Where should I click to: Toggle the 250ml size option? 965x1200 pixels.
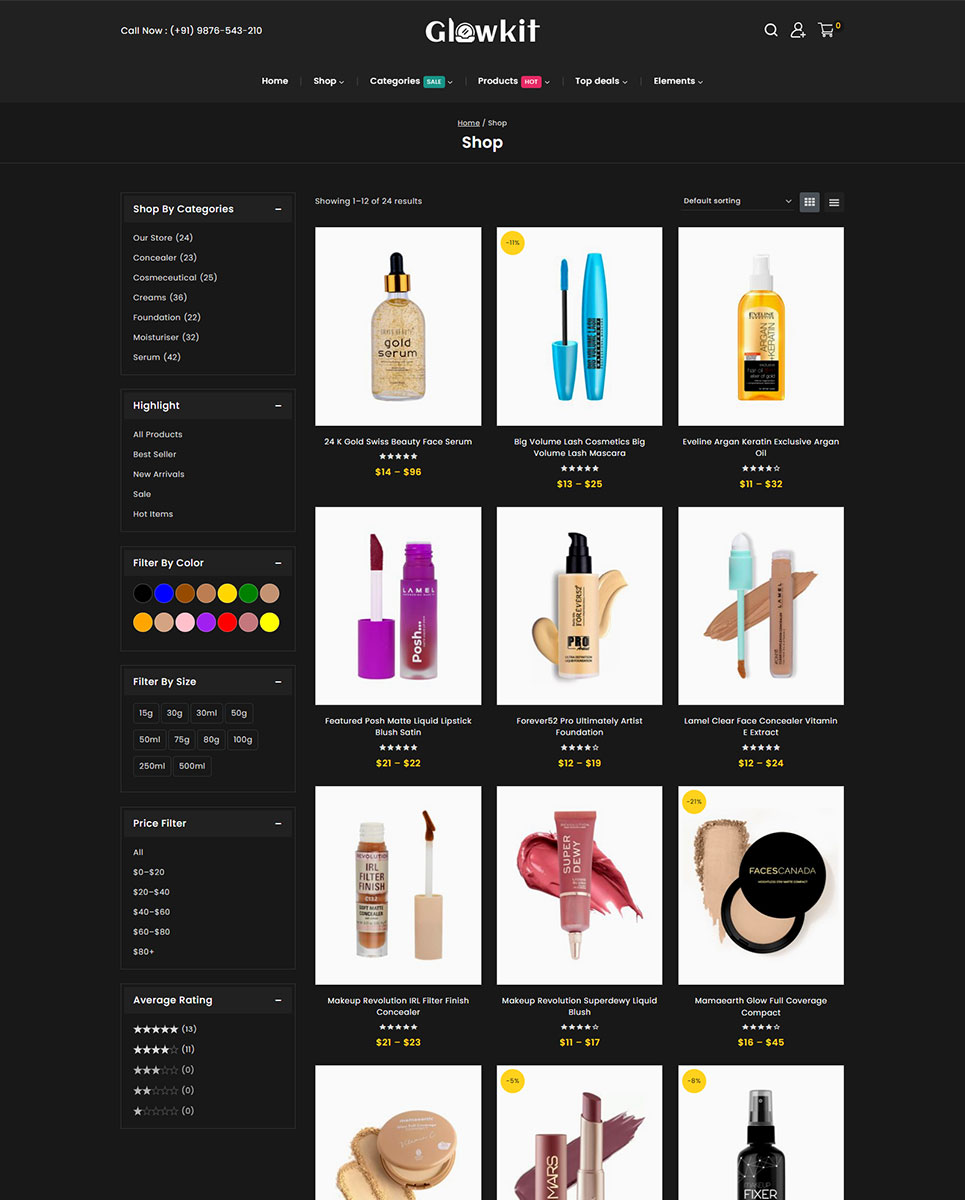pos(152,766)
